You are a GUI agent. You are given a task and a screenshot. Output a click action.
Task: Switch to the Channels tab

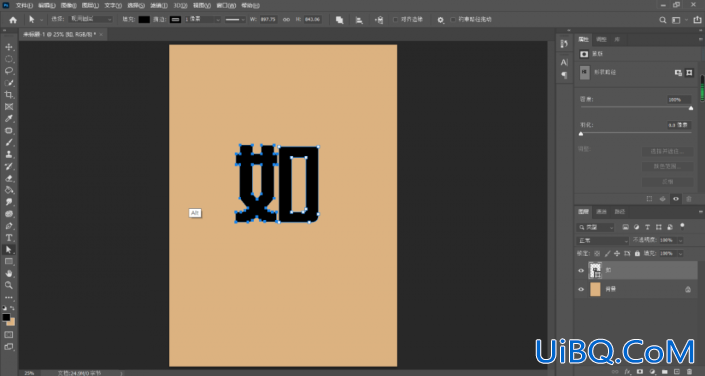coord(601,211)
